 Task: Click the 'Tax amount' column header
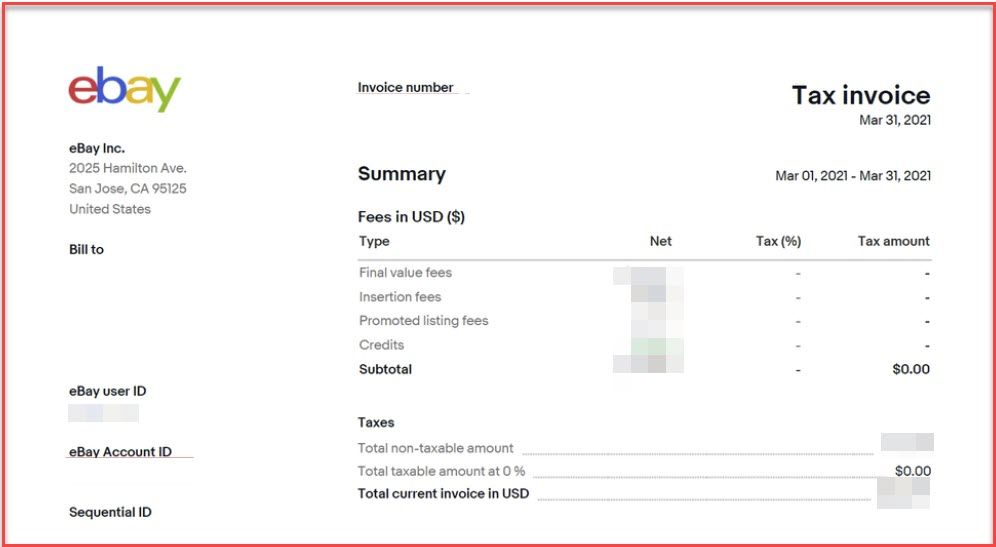click(x=893, y=241)
